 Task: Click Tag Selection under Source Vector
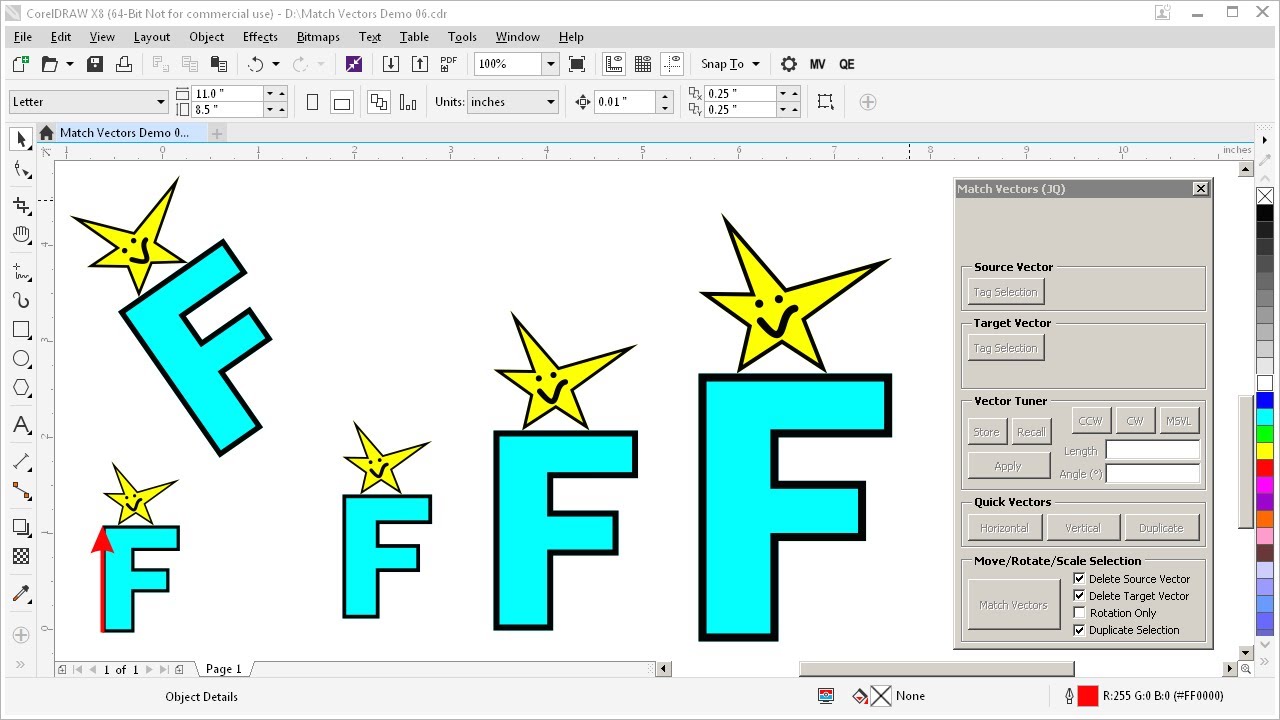1006,292
